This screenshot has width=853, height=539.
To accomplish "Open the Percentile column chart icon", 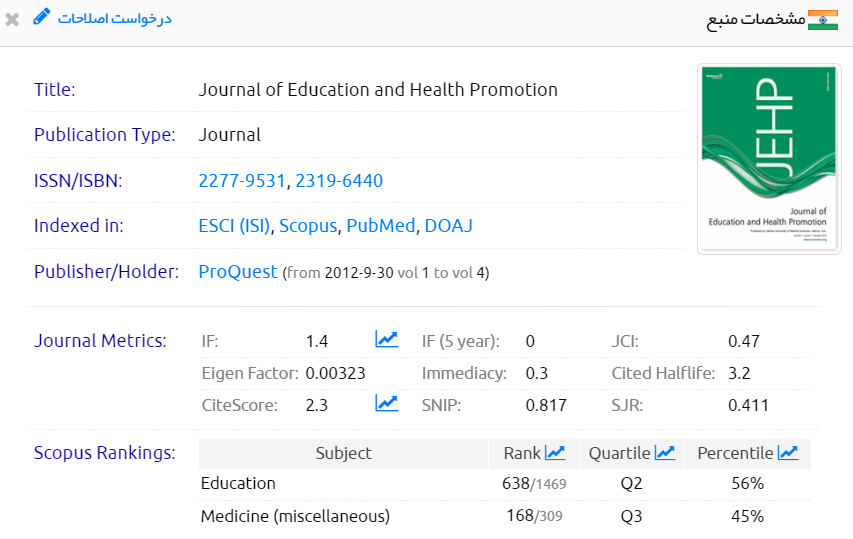I will (788, 453).
